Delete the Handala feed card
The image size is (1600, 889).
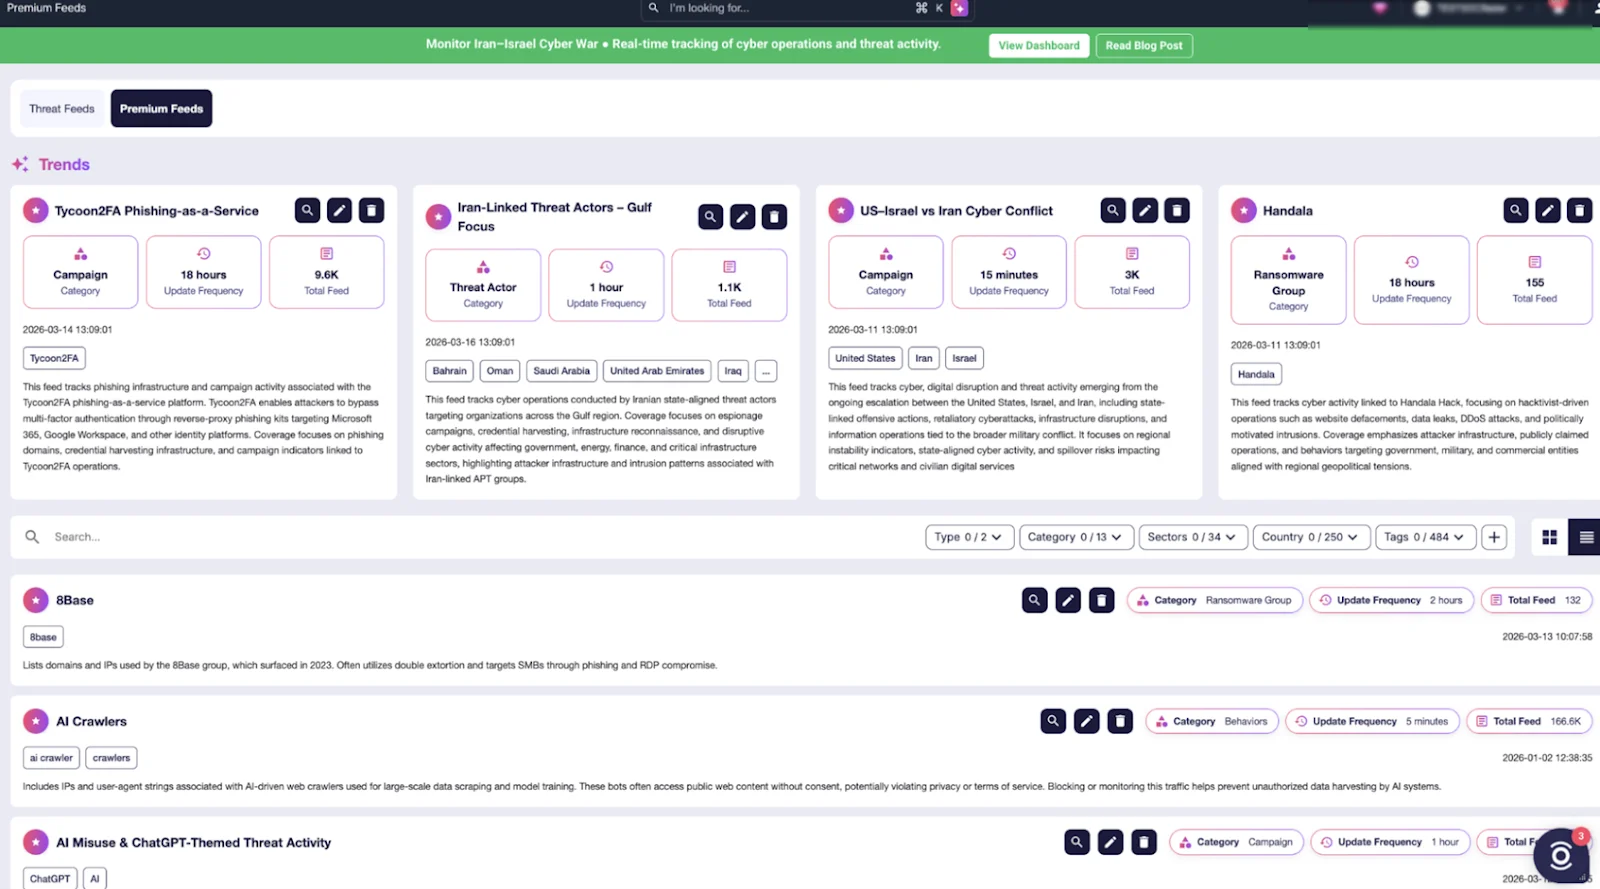coord(1579,210)
